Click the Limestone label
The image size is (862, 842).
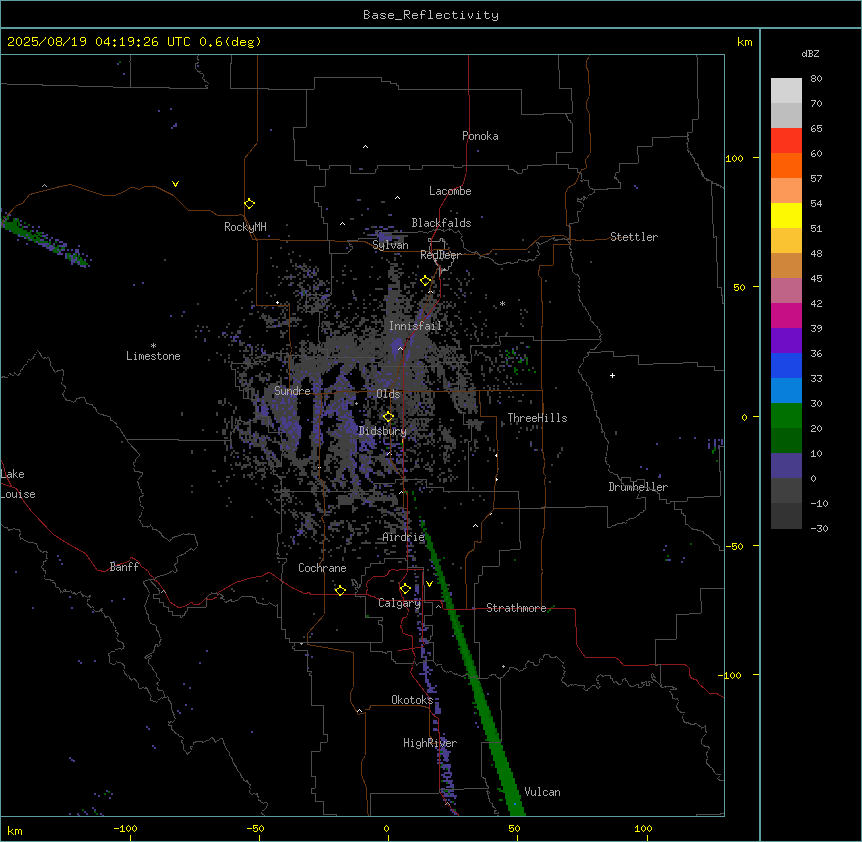pos(153,356)
